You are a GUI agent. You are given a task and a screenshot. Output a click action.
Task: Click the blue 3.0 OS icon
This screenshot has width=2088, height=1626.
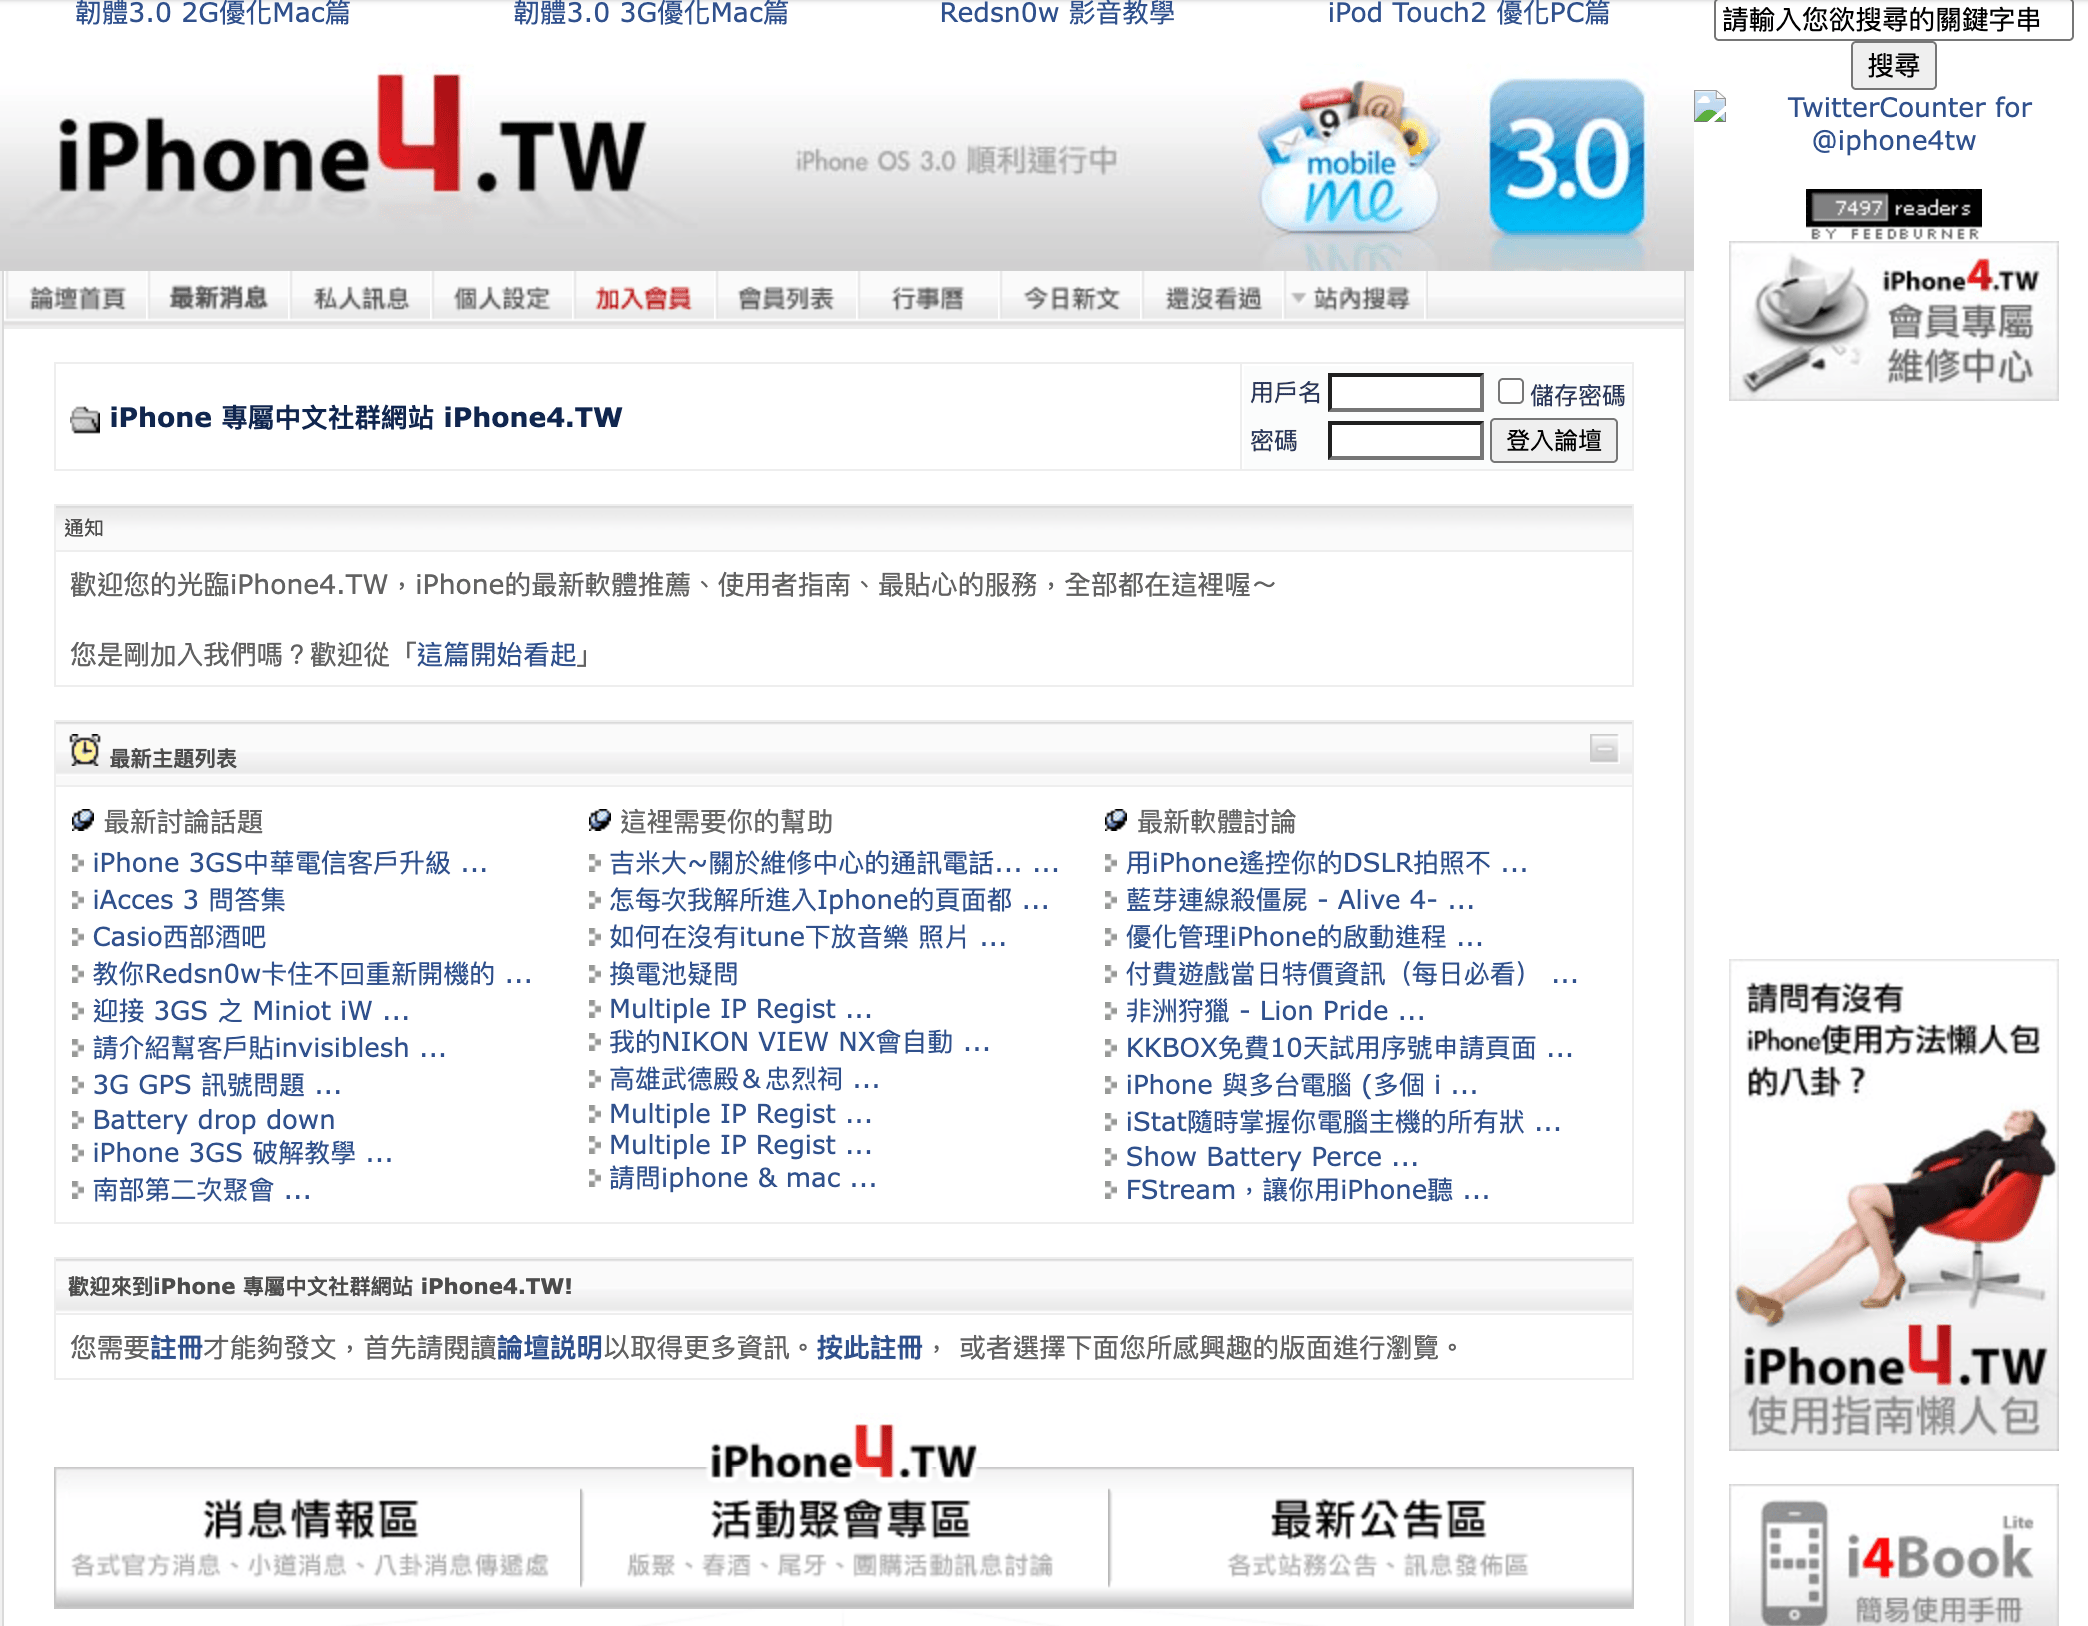click(1567, 158)
